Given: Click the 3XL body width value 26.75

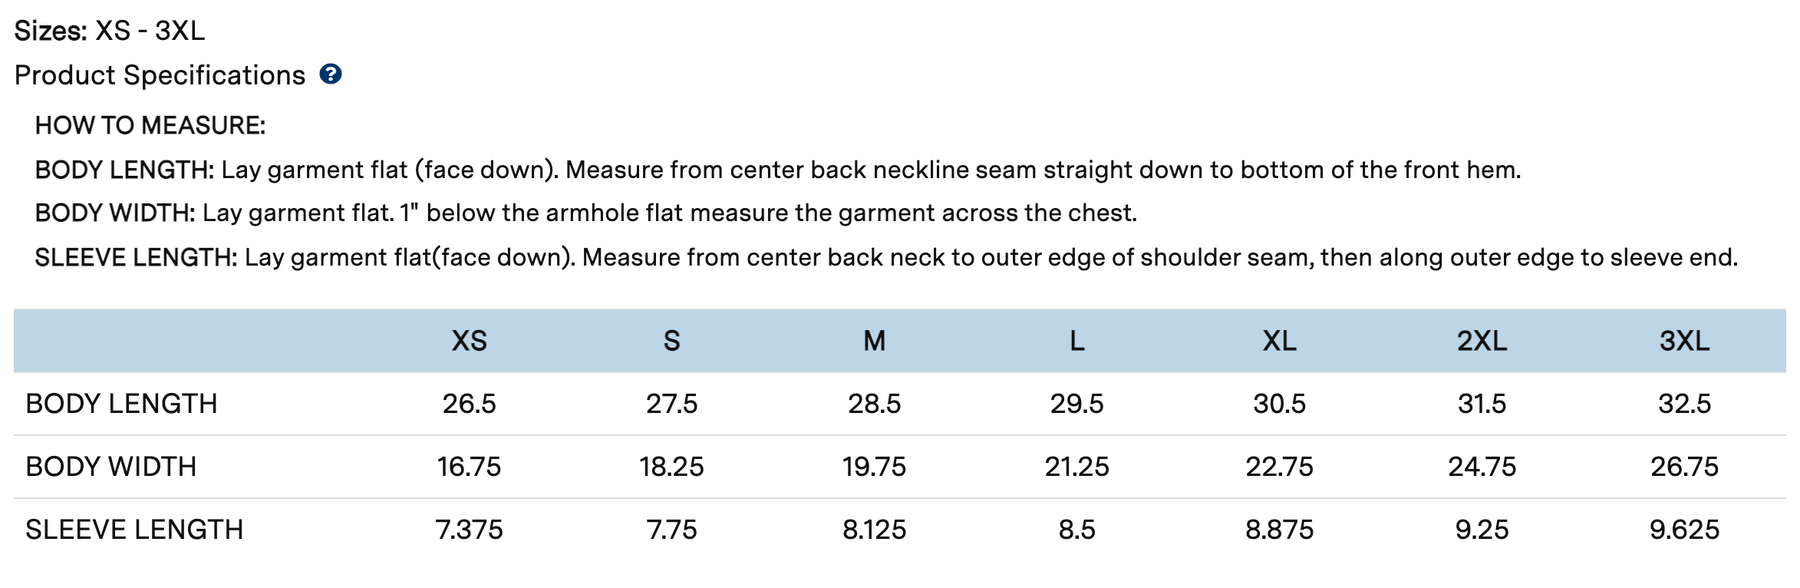Looking at the screenshot, I should pos(1684,467).
